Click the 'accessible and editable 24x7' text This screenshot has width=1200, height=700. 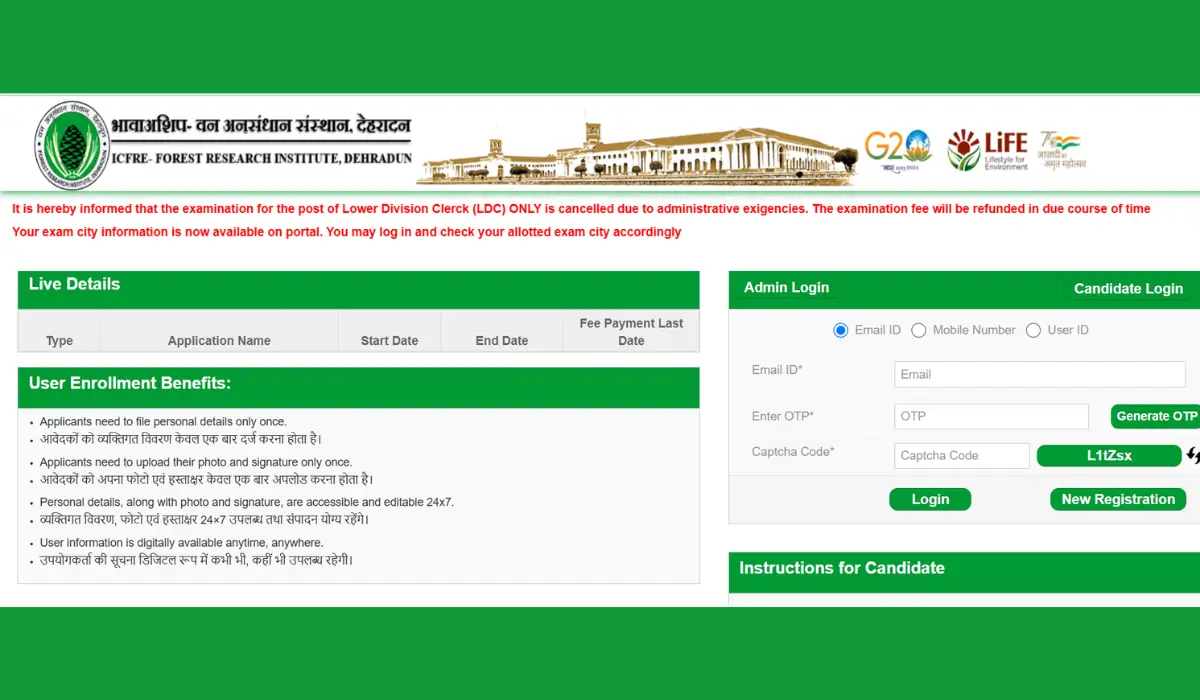[x=247, y=502]
